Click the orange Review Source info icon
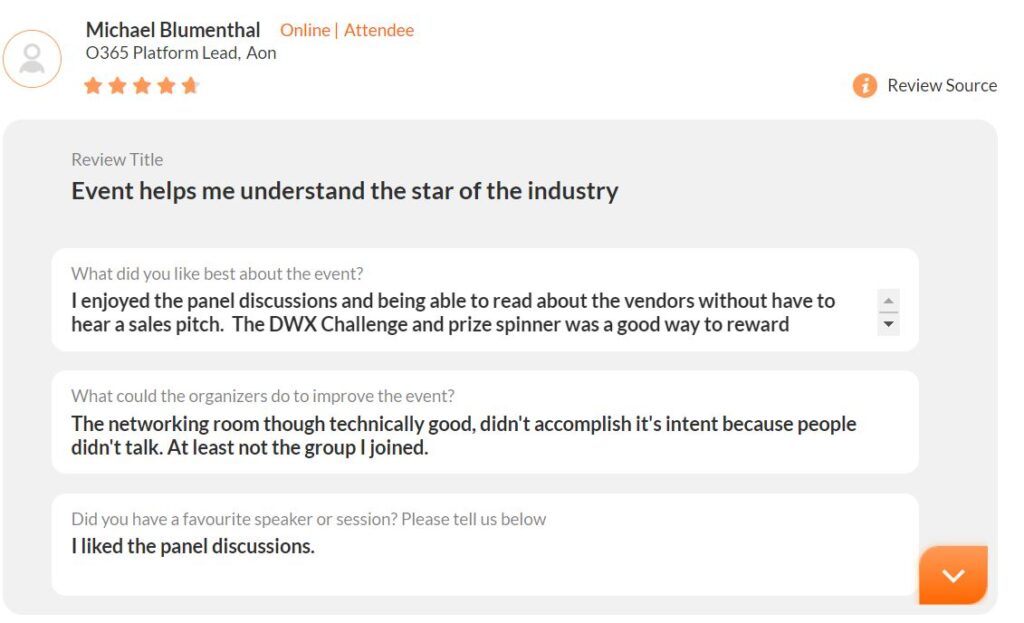 coord(864,86)
